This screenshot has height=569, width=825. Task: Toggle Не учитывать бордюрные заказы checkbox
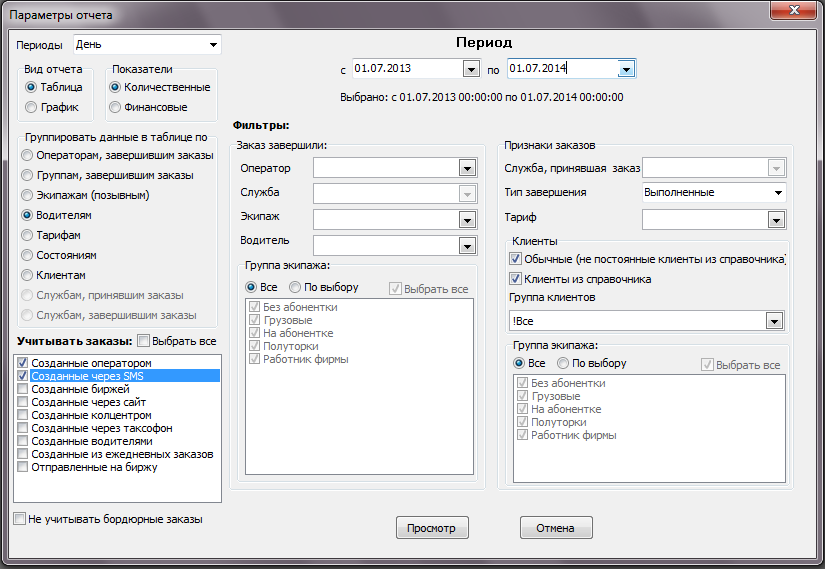[20, 519]
